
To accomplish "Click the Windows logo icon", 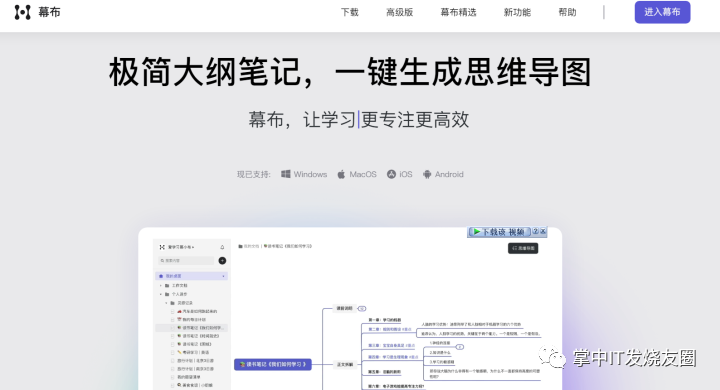I will (286, 174).
